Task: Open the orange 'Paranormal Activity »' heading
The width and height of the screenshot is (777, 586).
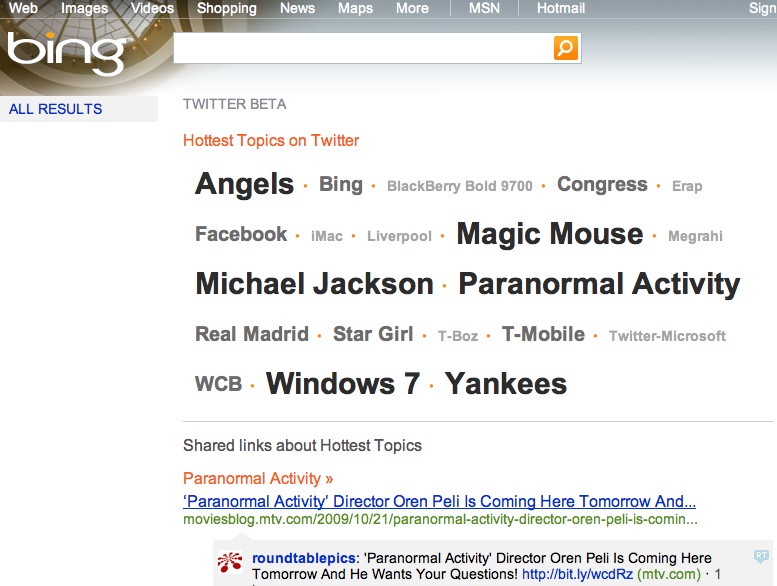Action: coord(258,479)
